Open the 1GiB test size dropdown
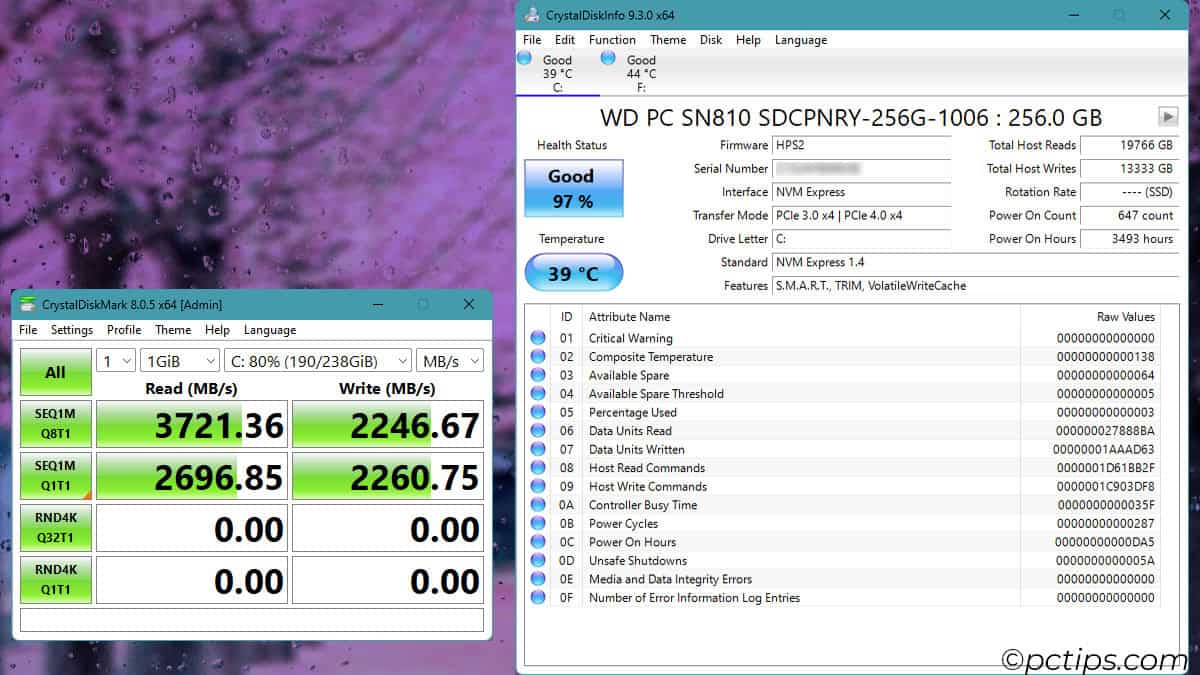The image size is (1200, 675). [x=180, y=360]
